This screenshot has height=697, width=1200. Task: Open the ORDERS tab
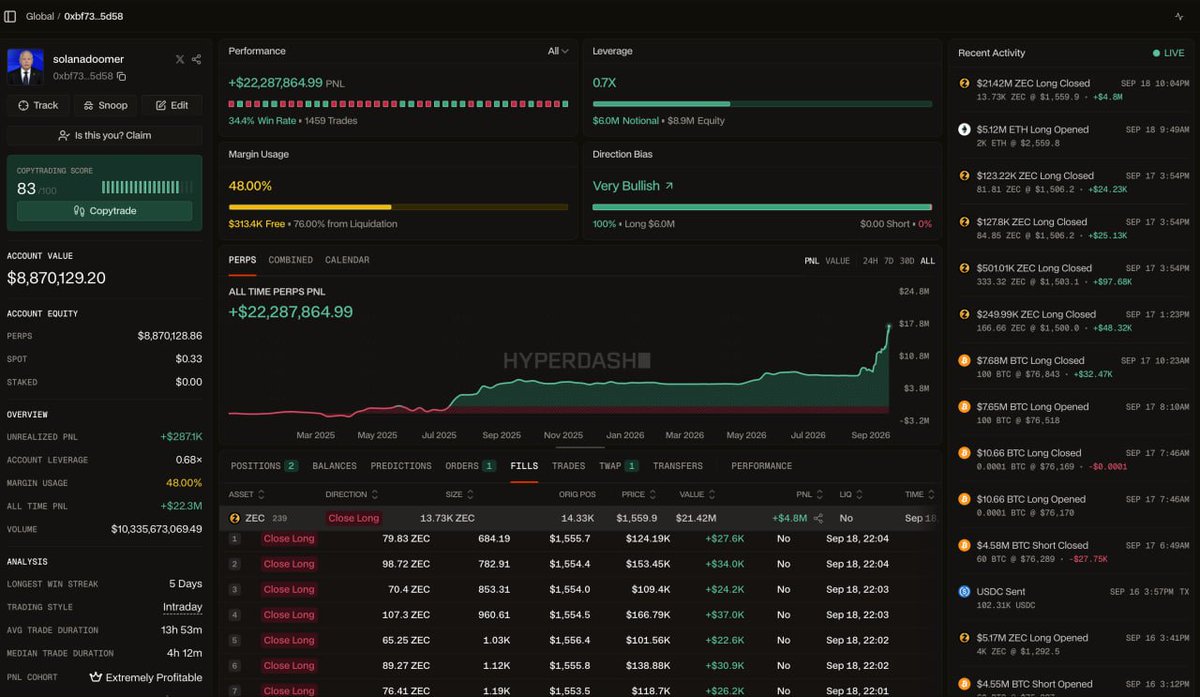click(x=470, y=466)
